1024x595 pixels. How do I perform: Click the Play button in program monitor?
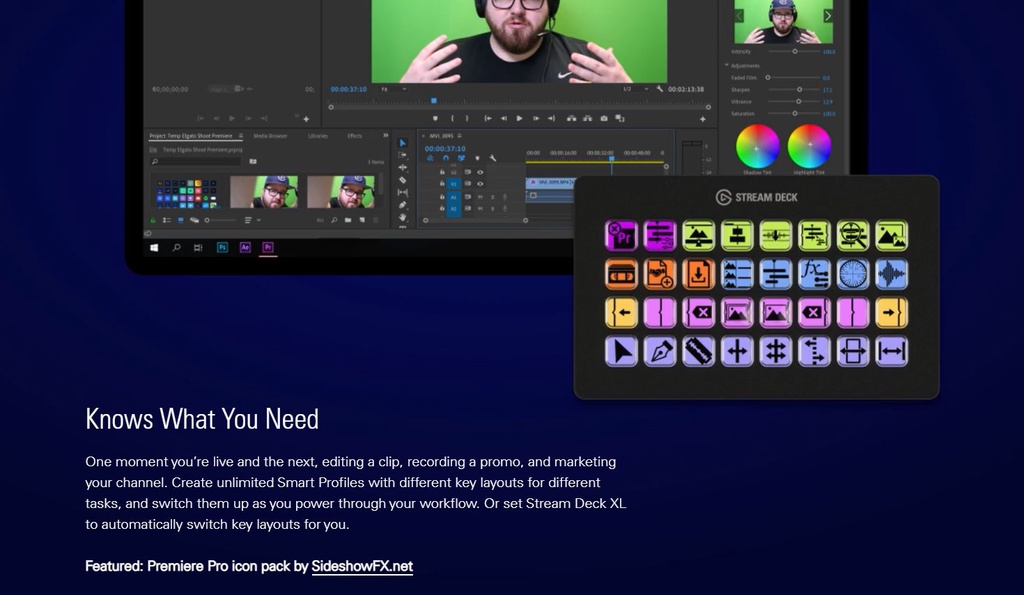(519, 118)
